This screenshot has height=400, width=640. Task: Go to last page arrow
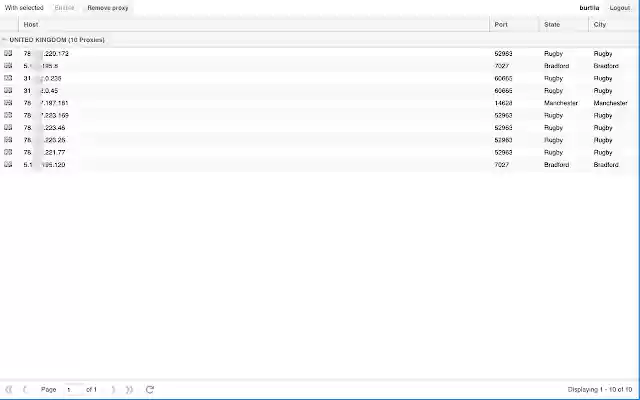[x=129, y=389]
